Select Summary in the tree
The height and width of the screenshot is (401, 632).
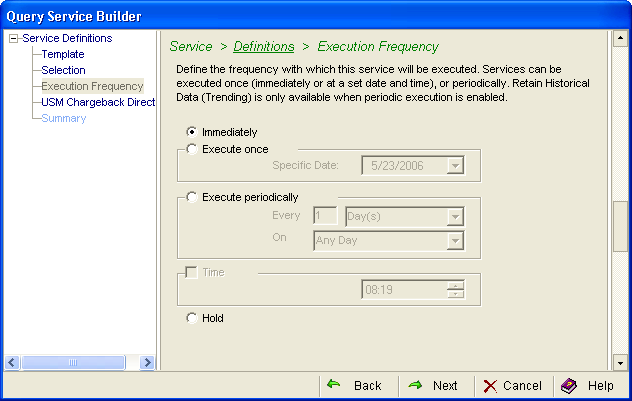point(64,118)
